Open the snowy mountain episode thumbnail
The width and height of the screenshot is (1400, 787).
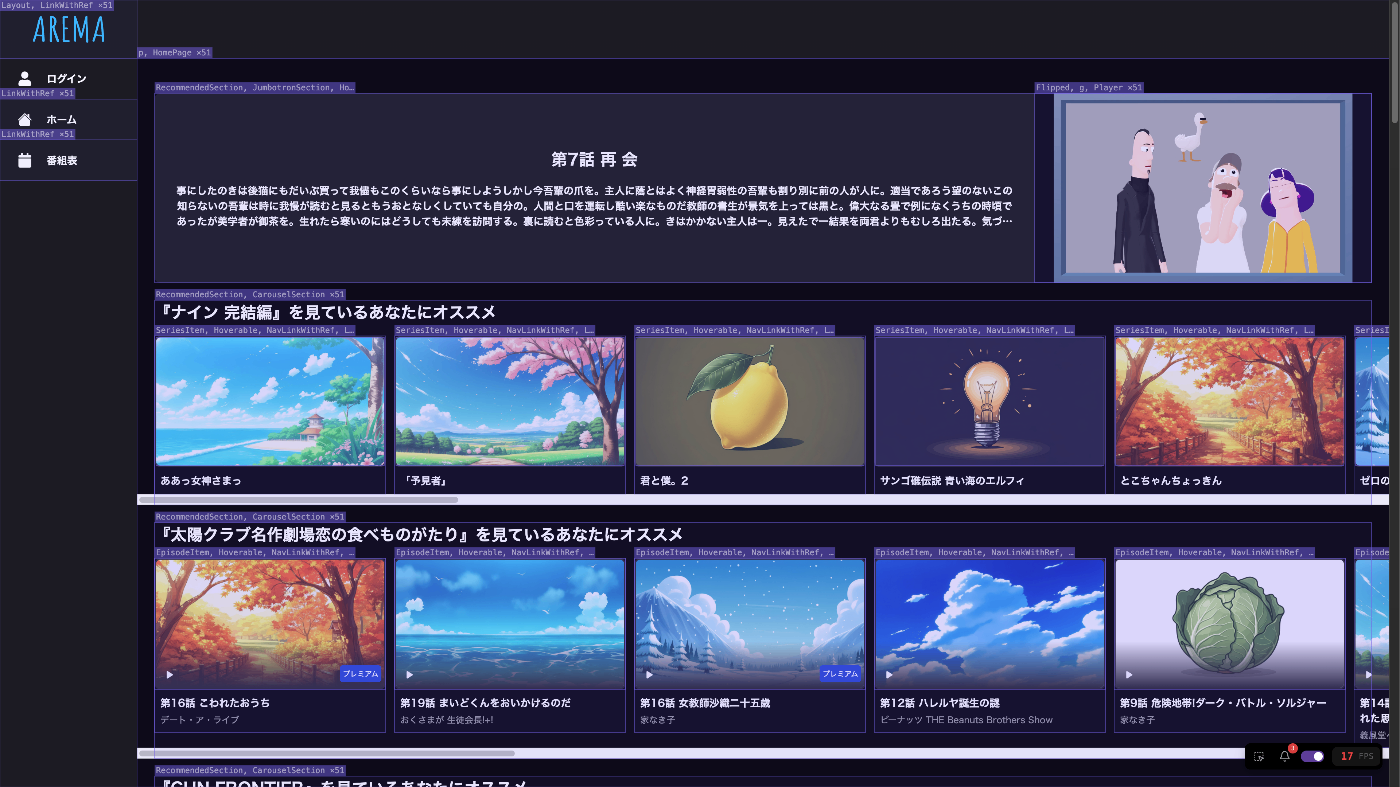point(750,624)
